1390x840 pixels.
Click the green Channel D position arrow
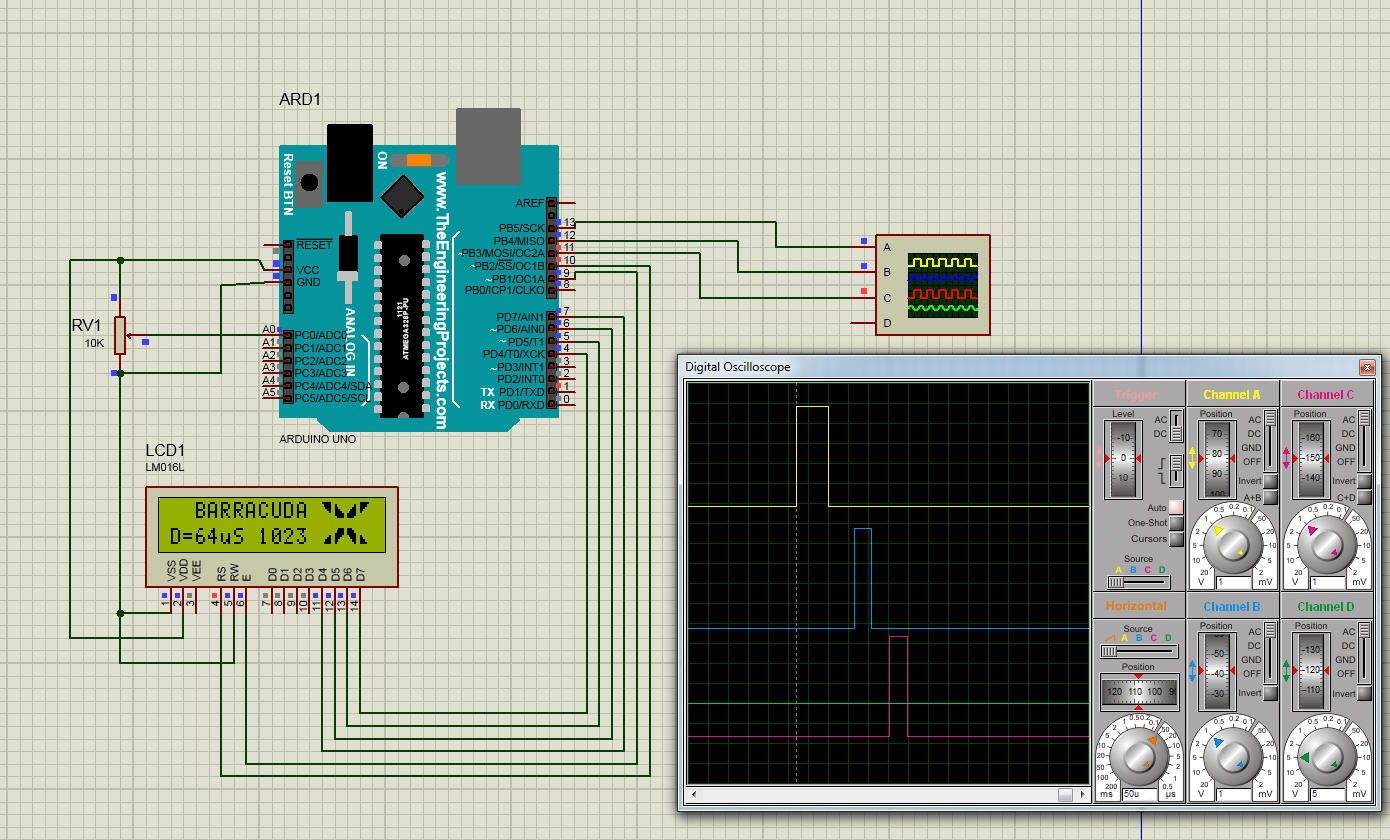pyautogui.click(x=1286, y=670)
